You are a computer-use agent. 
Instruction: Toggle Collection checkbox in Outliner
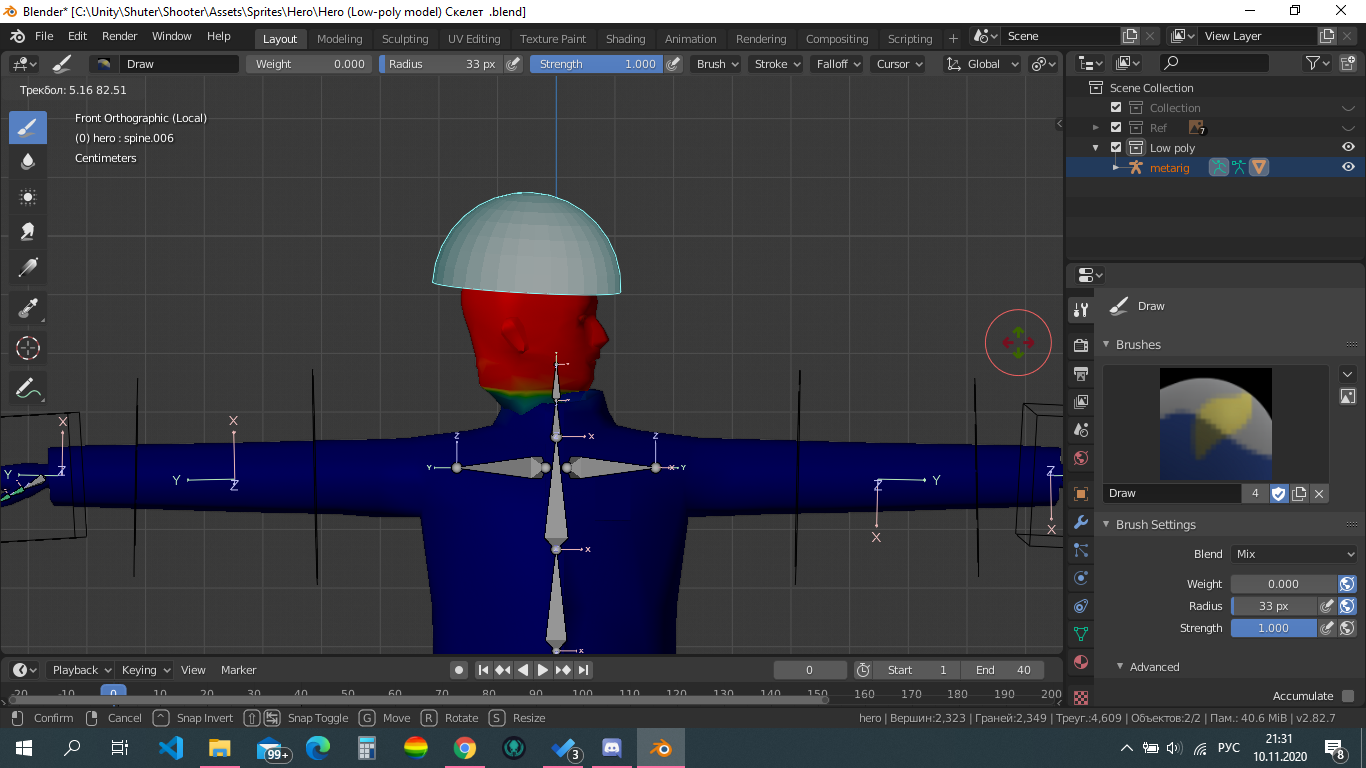1116,108
